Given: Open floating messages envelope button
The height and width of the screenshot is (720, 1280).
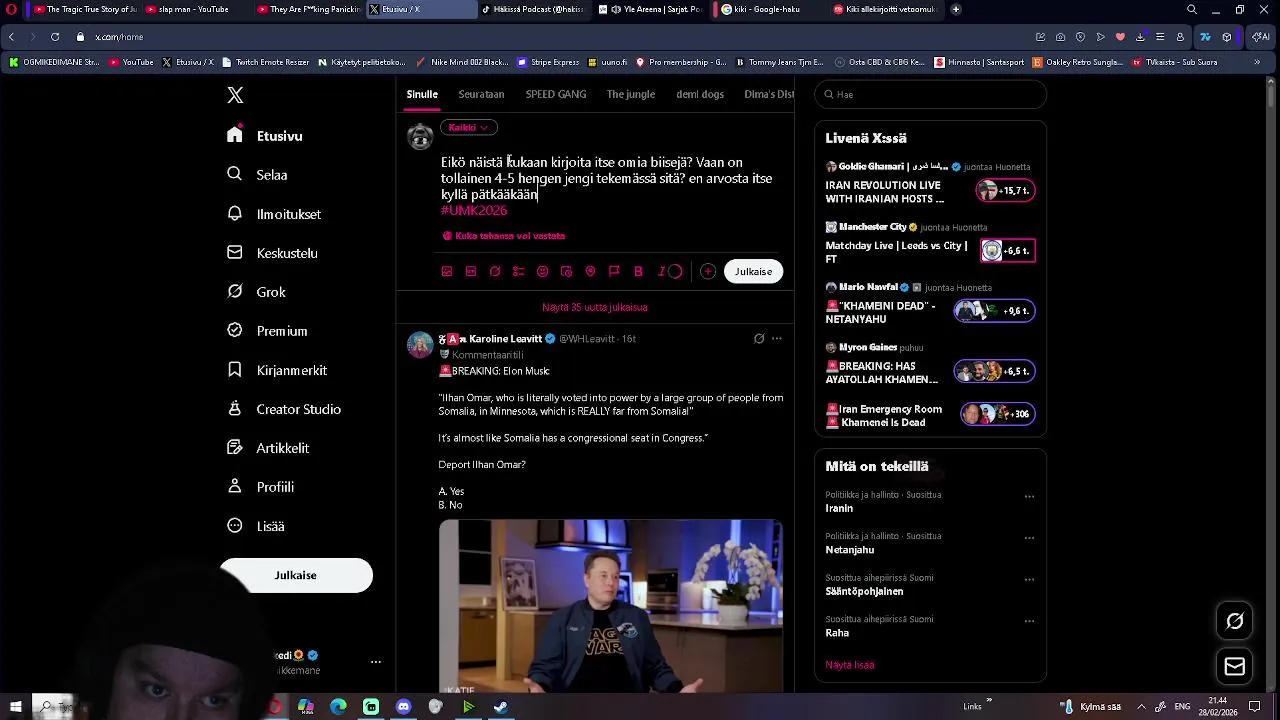Looking at the screenshot, I should pyautogui.click(x=1235, y=667).
